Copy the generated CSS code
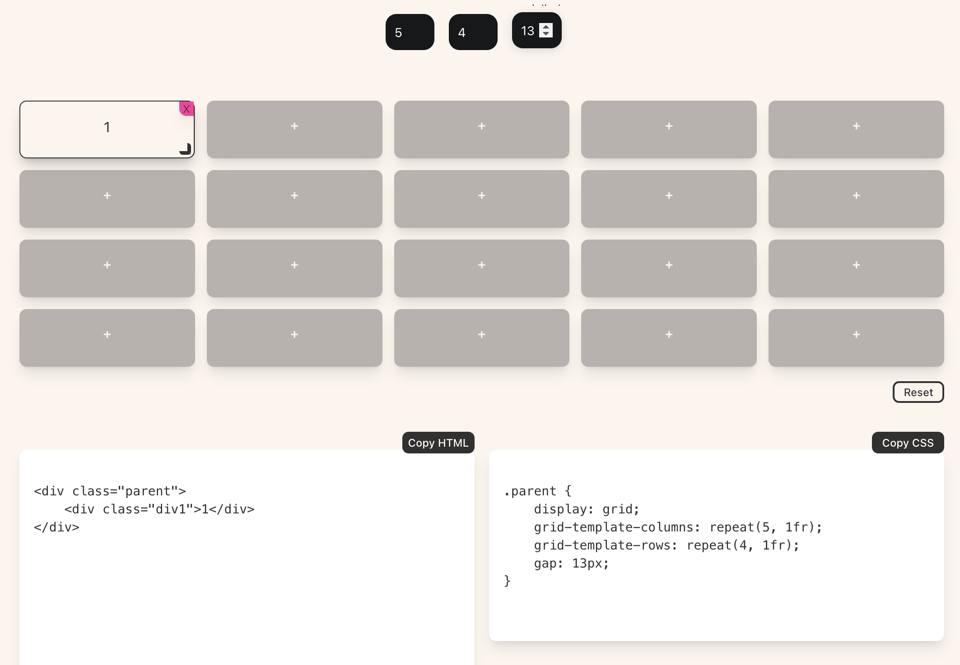The image size is (960, 665). (x=907, y=443)
